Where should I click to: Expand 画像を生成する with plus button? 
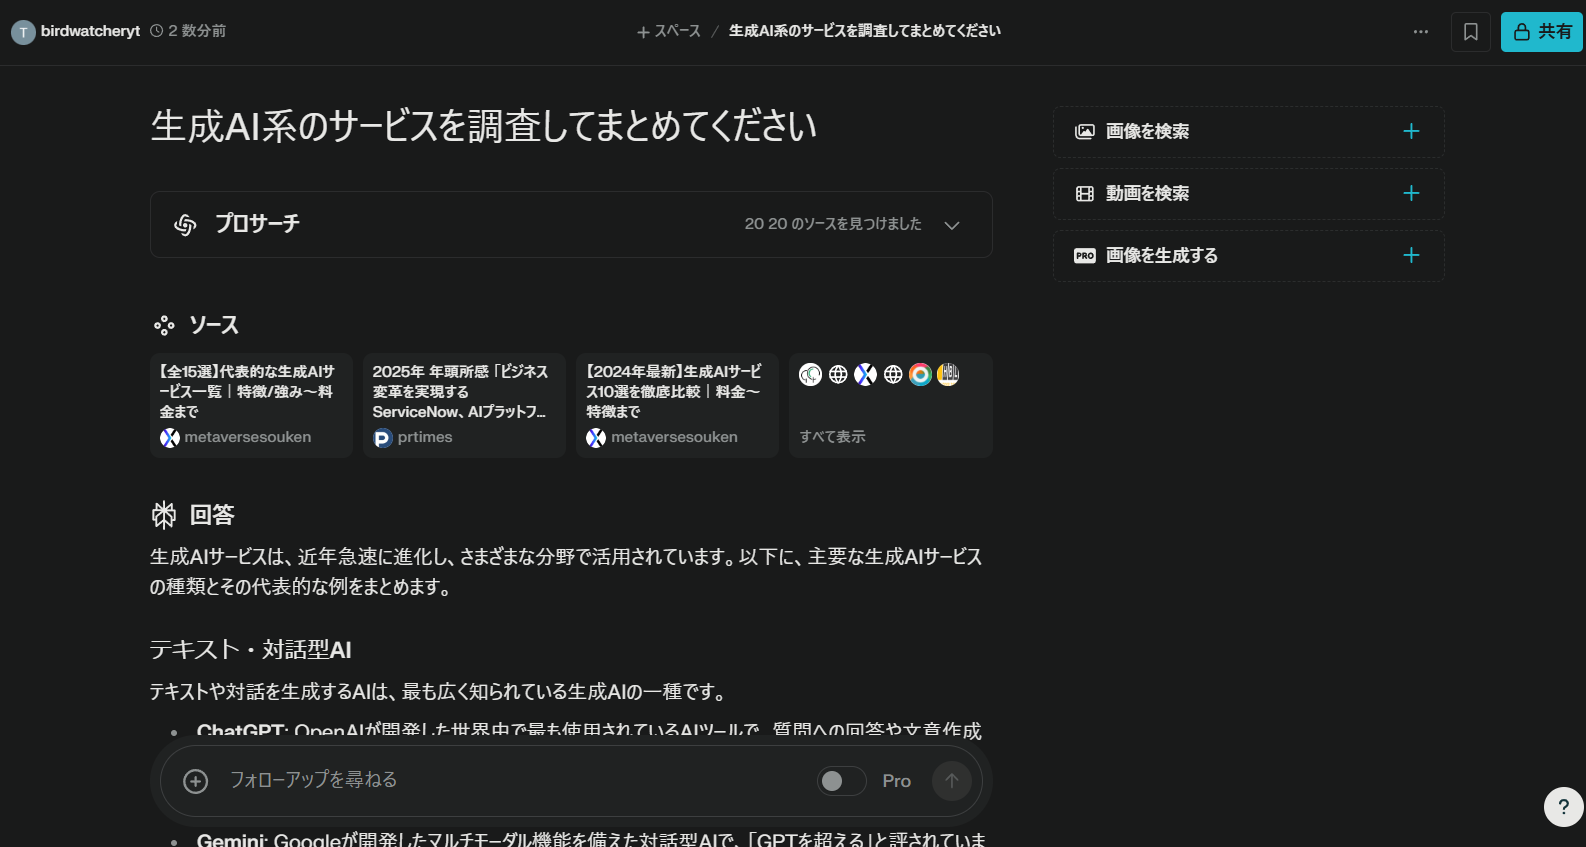(x=1411, y=255)
